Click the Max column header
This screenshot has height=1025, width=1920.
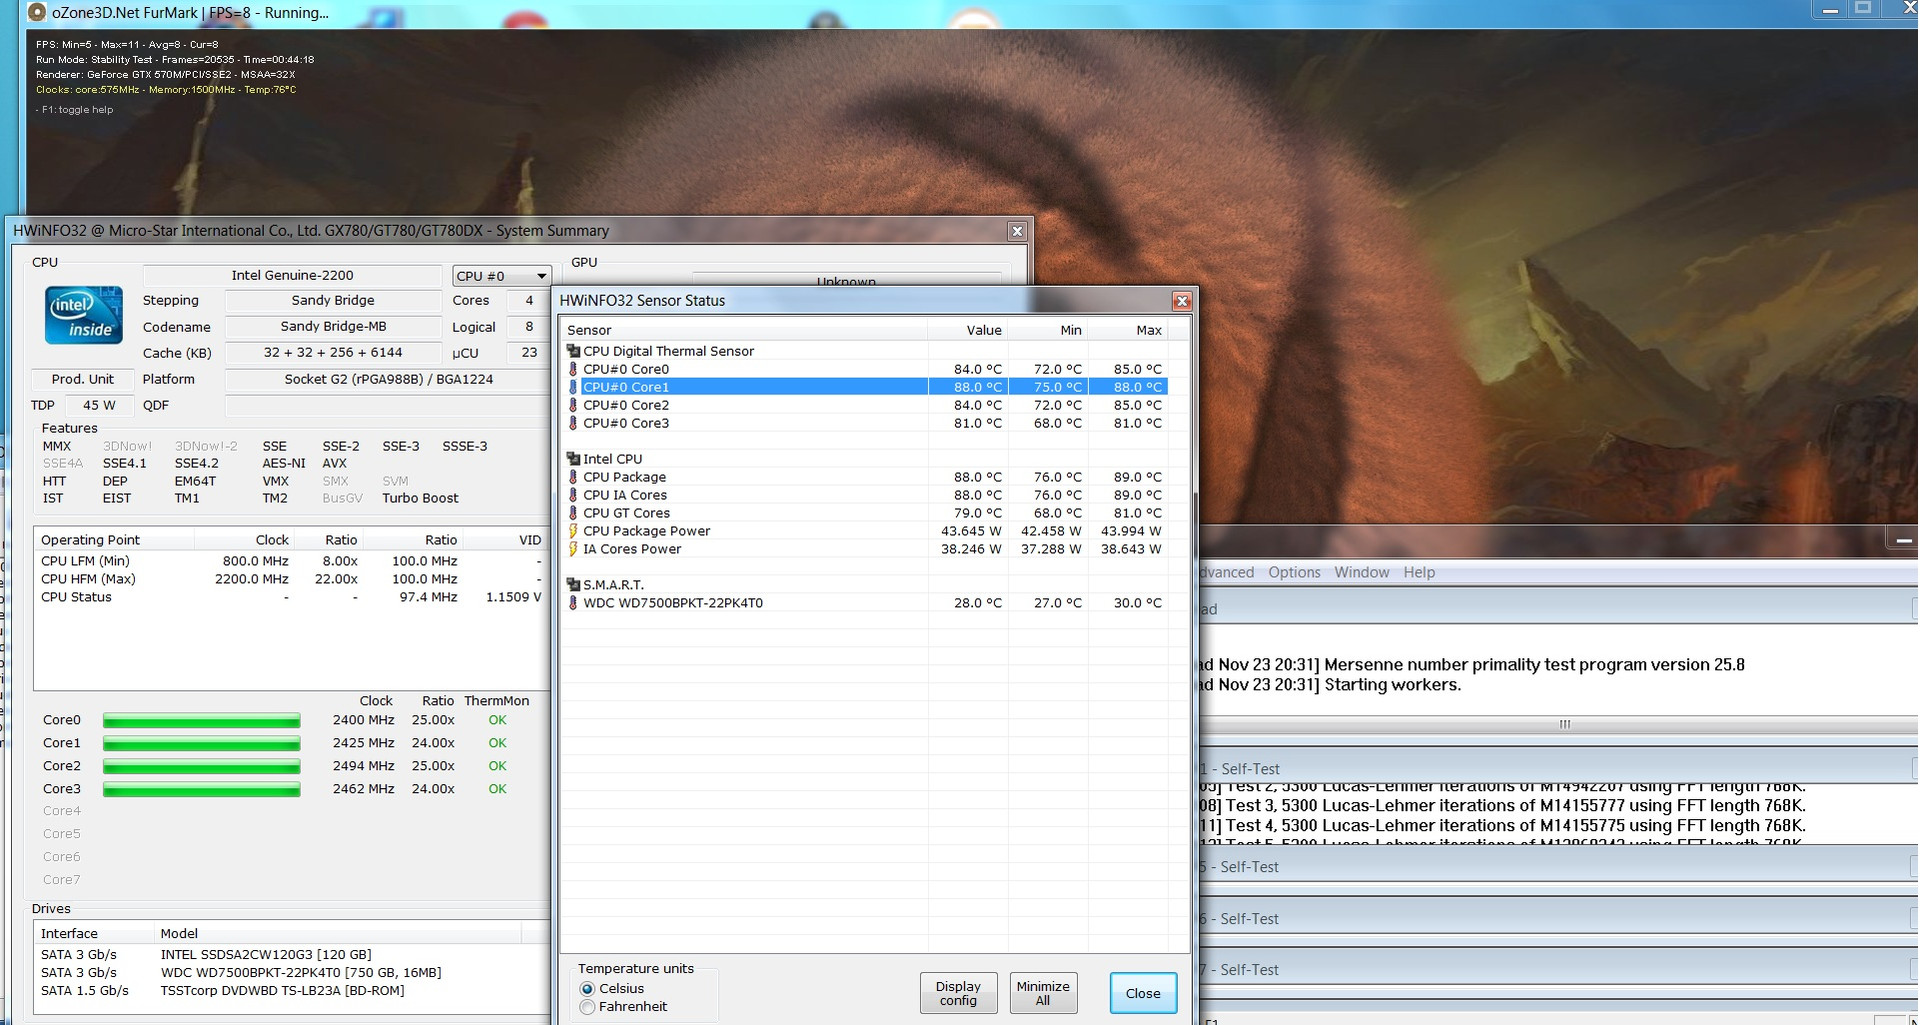pos(1127,330)
